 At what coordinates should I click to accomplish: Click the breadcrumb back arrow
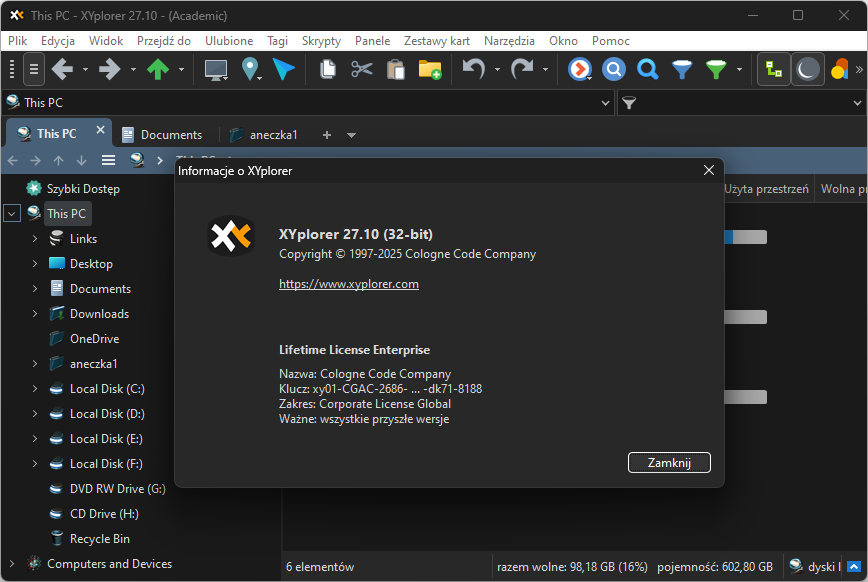[13, 161]
